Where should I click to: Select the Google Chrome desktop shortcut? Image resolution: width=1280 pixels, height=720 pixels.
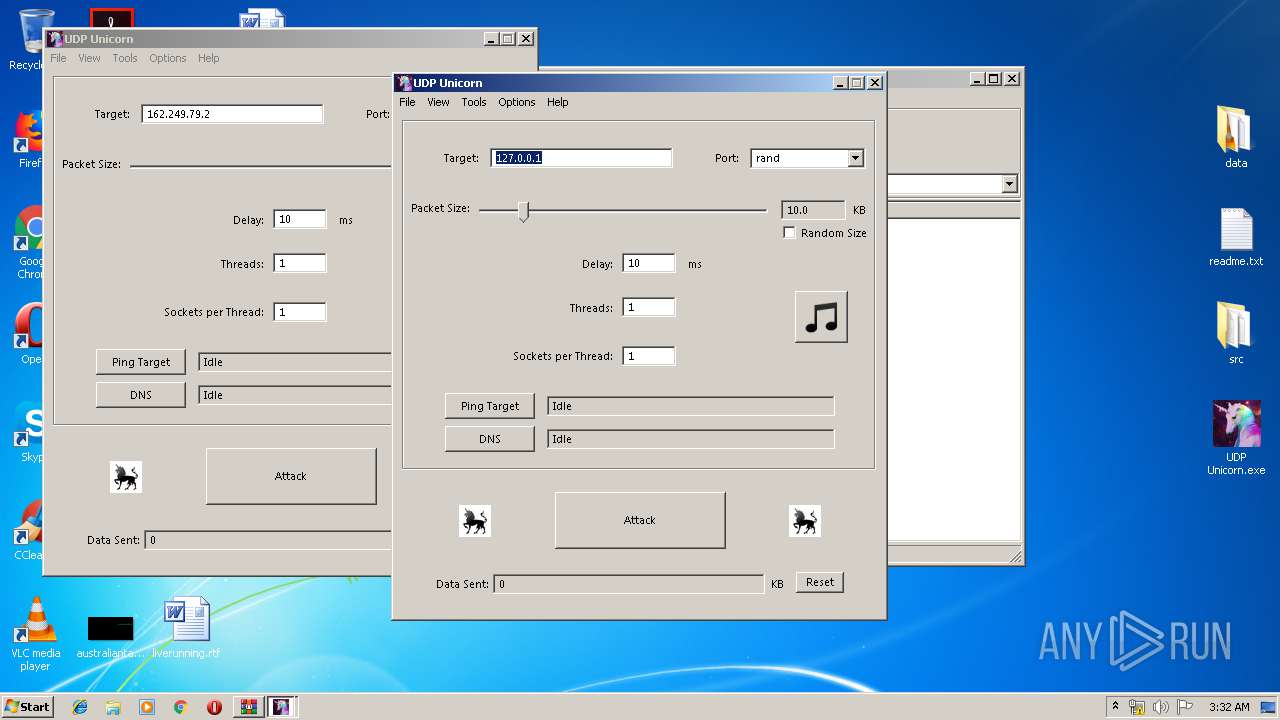[x=30, y=243]
